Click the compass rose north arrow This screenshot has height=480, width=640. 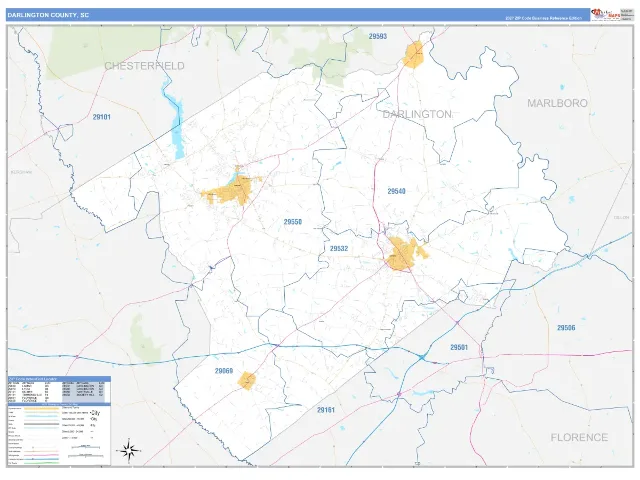(129, 451)
